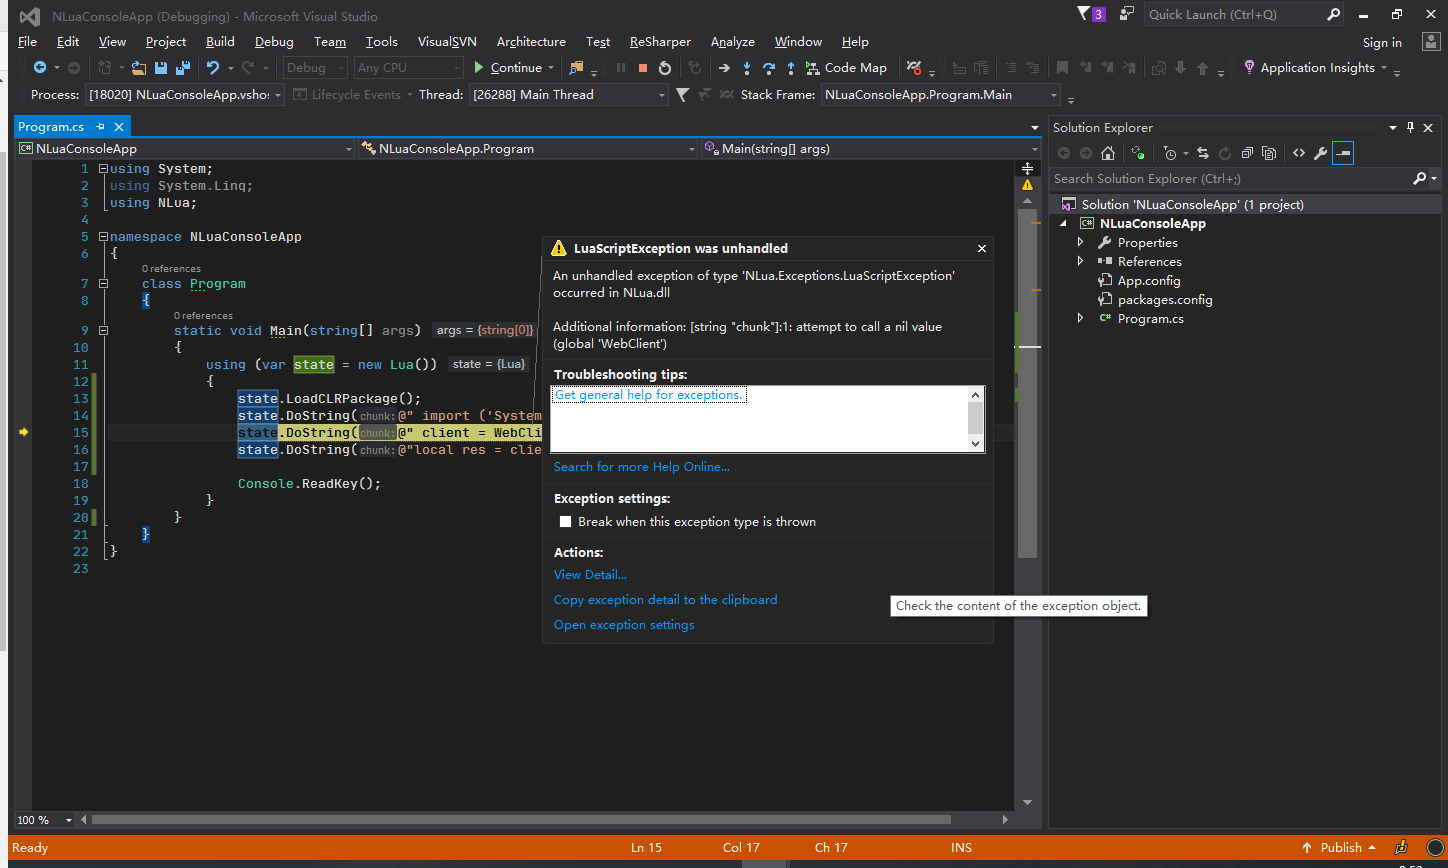The width and height of the screenshot is (1448, 868).
Task: Toggle the Preview Selected Items button
Action: (x=1342, y=153)
